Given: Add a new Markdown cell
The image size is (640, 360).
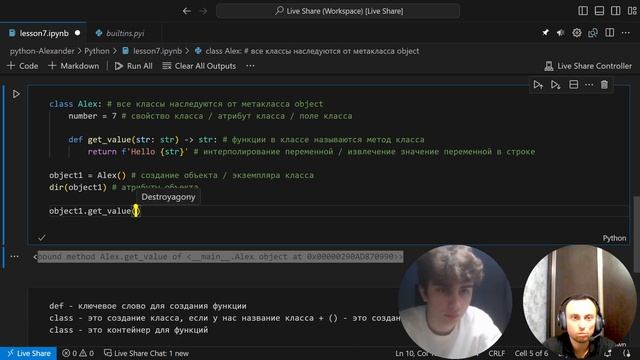Looking at the screenshot, I should [x=74, y=66].
